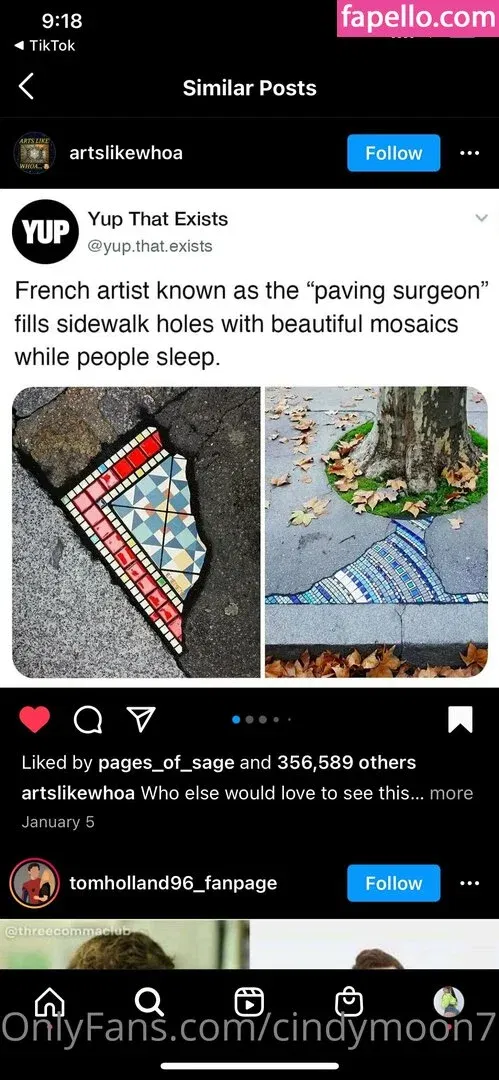
Task: Toggle the bookmark save icon
Action: [460, 720]
